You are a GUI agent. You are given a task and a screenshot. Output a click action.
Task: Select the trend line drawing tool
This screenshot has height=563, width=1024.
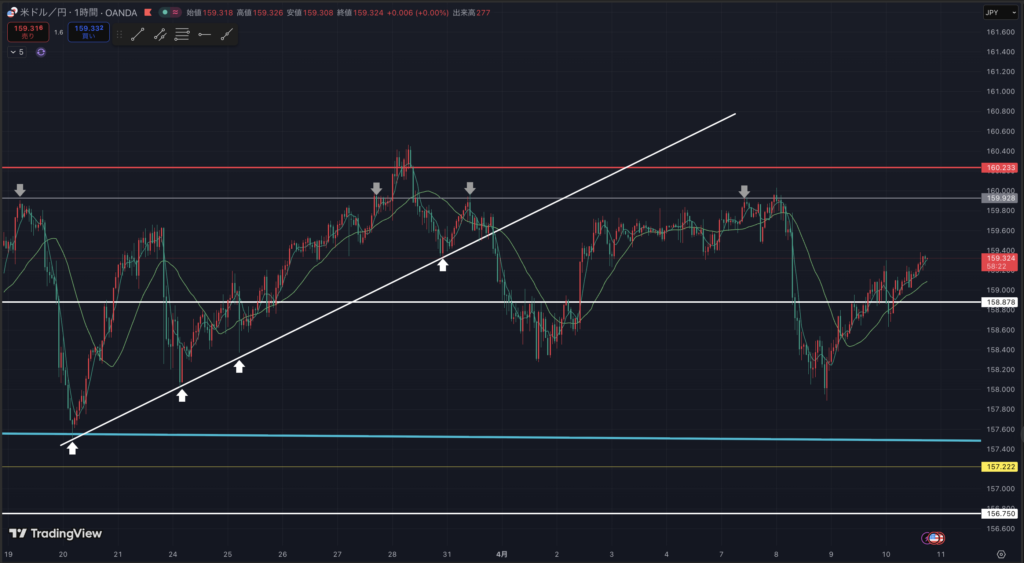(x=138, y=34)
